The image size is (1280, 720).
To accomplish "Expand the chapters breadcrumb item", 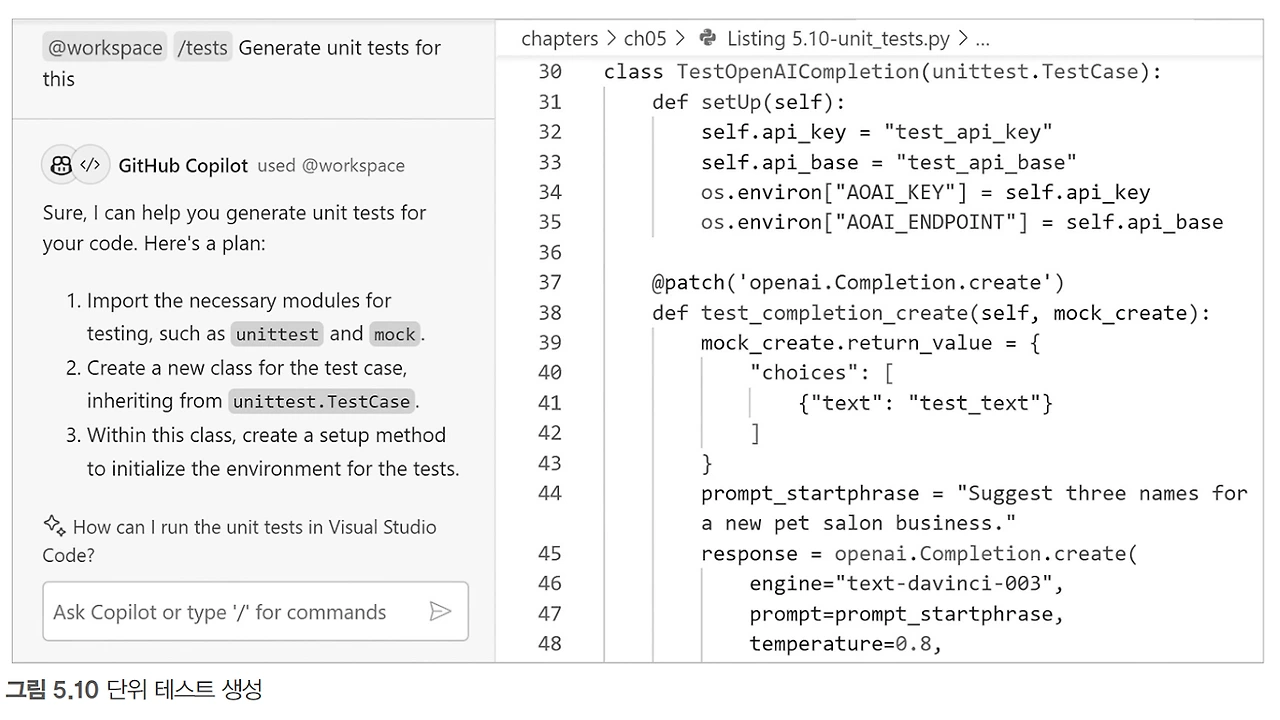I will 559,39.
